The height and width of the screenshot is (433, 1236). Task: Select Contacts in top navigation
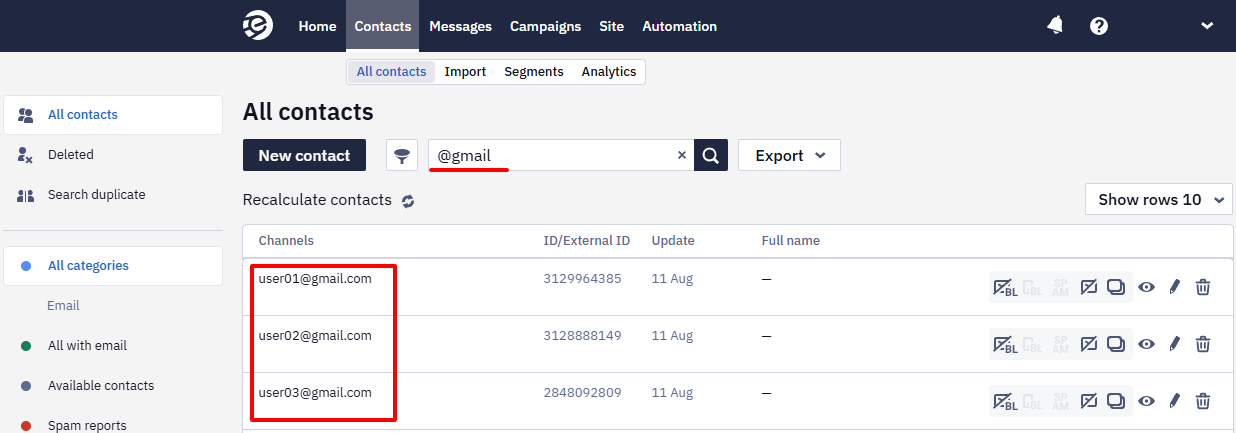coord(383,26)
